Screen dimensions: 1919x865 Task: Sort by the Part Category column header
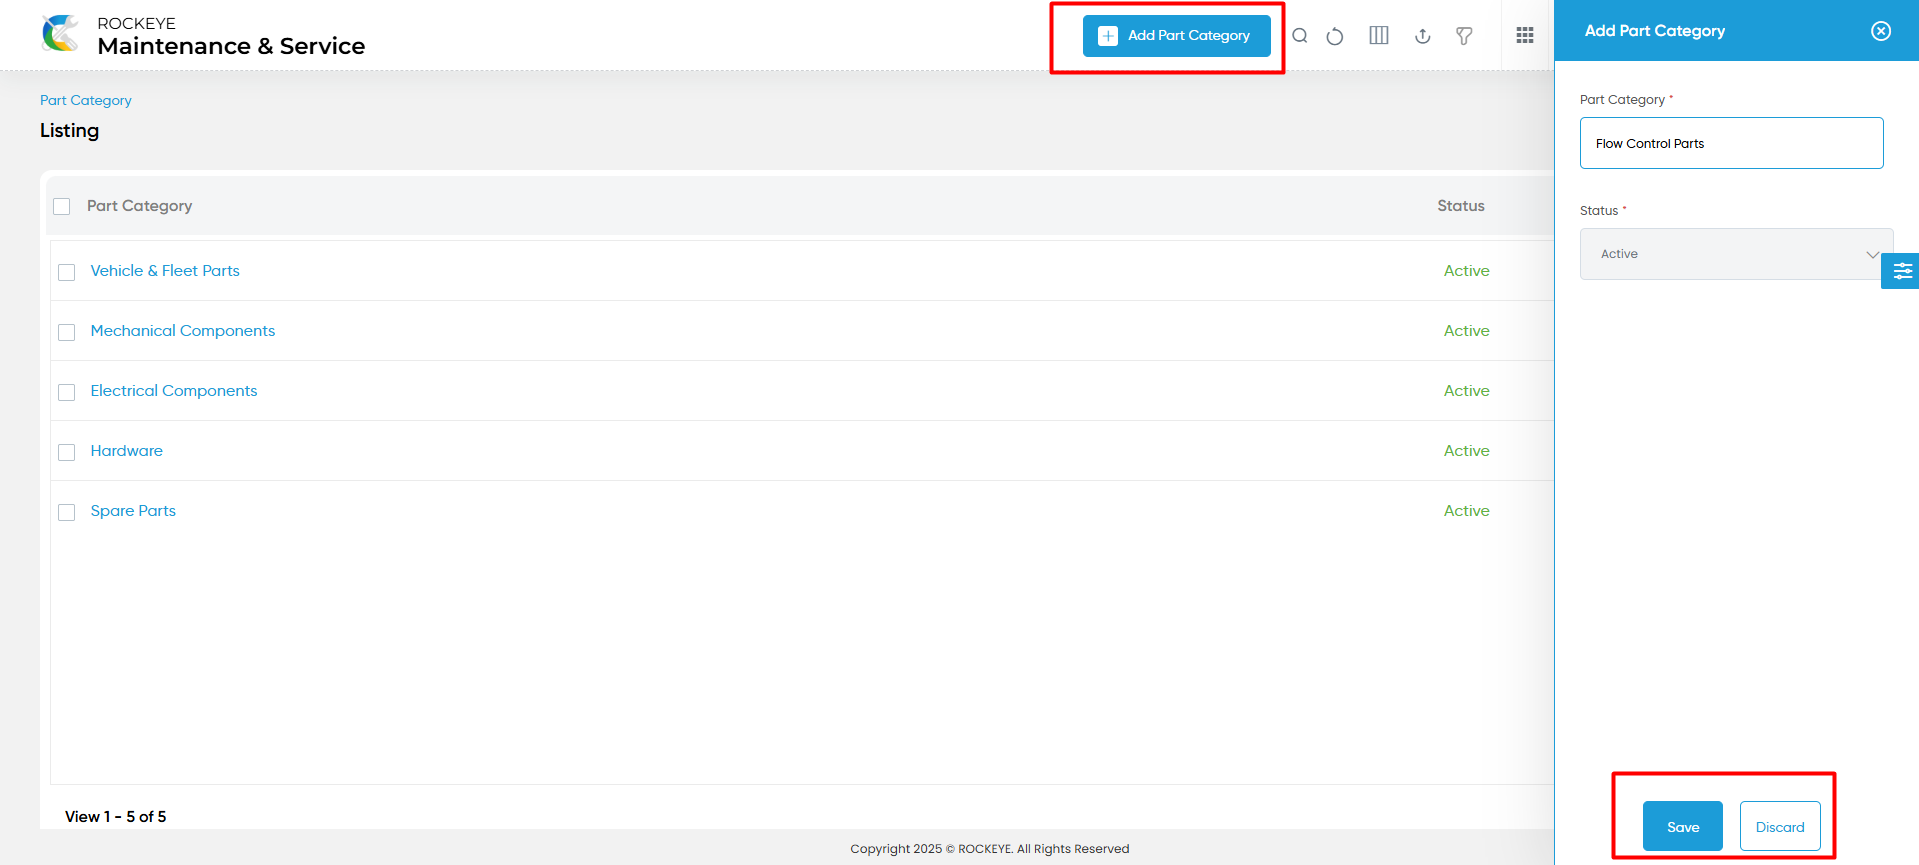tap(139, 206)
